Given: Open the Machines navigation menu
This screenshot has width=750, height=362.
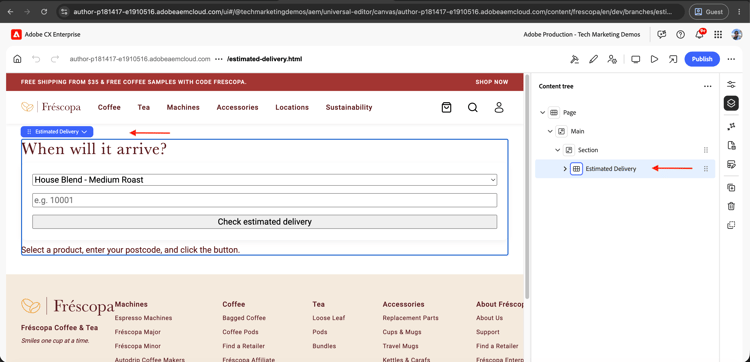Looking at the screenshot, I should point(183,108).
